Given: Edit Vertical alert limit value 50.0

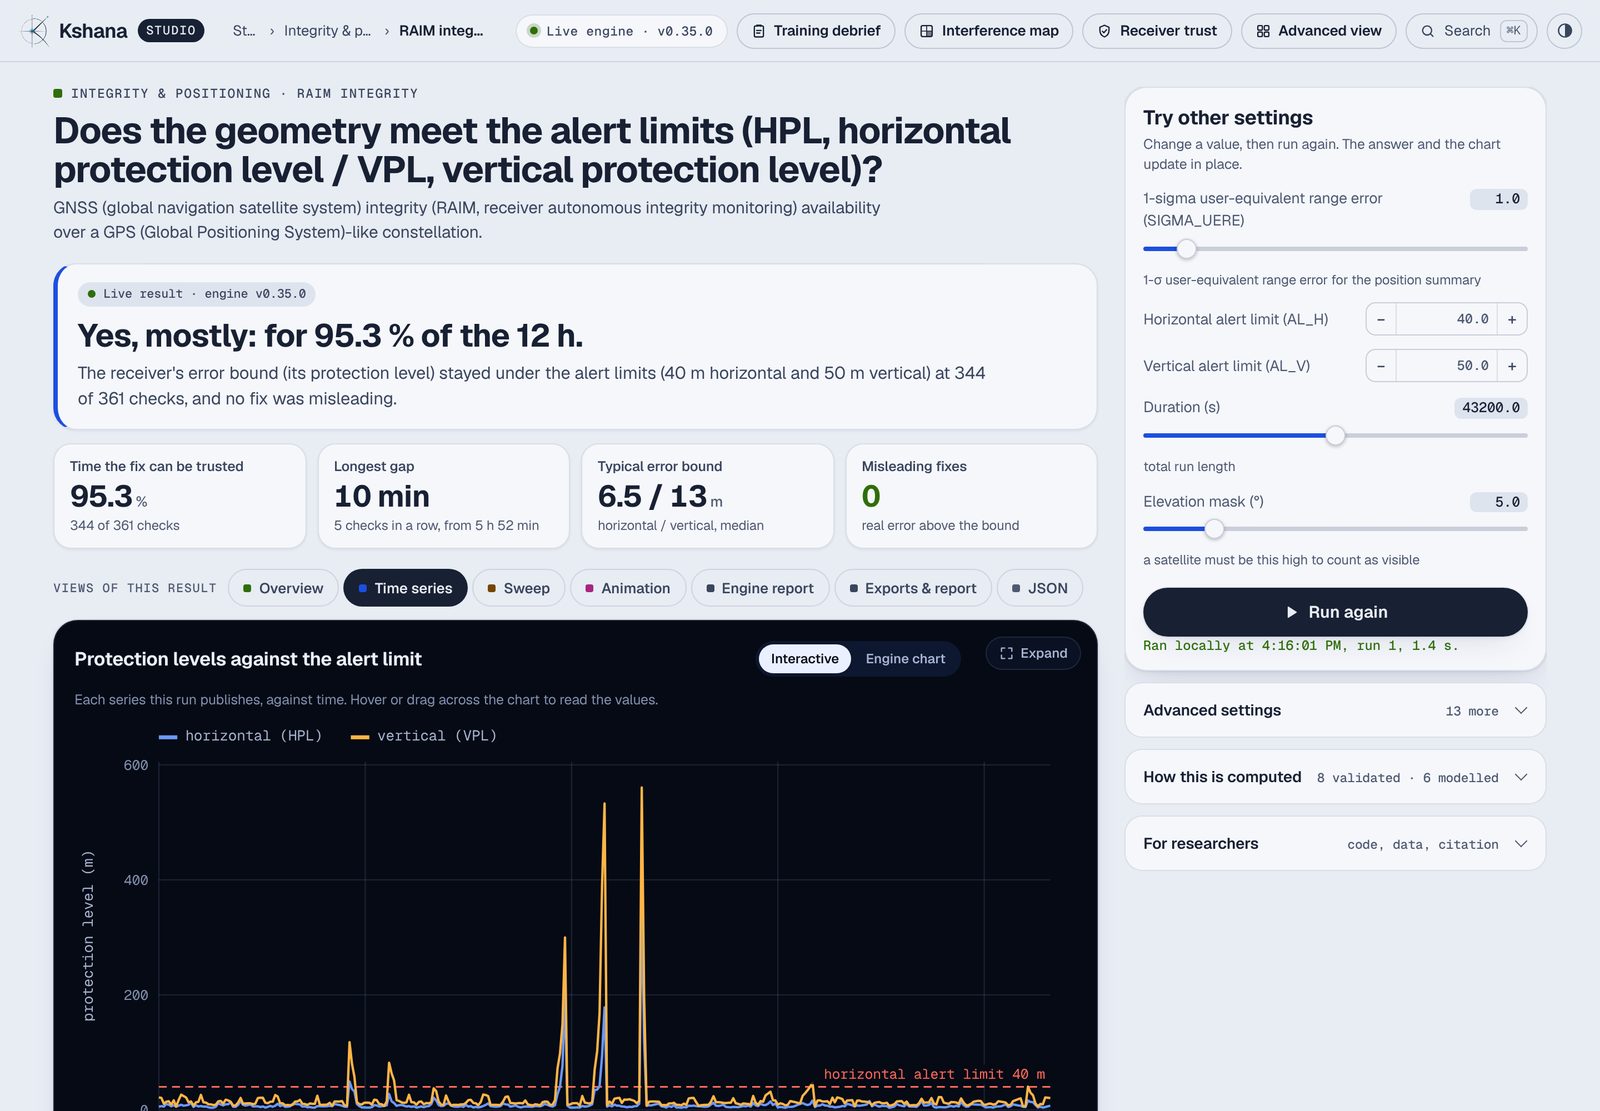Looking at the screenshot, I should coord(1446,366).
